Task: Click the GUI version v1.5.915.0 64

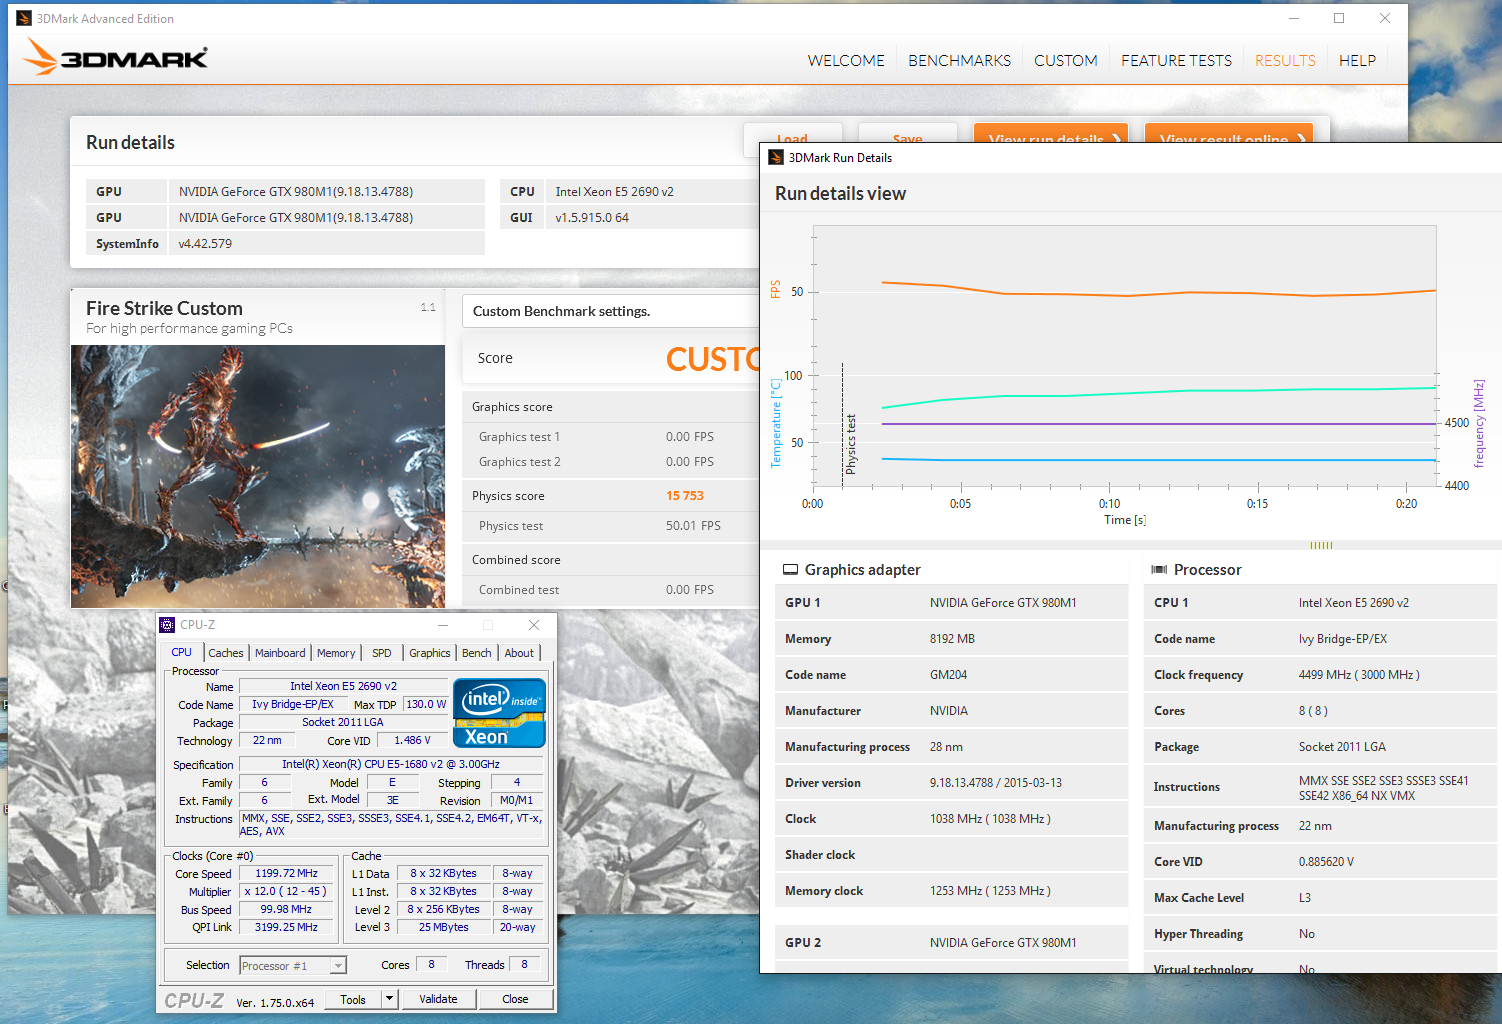Action: pos(592,217)
